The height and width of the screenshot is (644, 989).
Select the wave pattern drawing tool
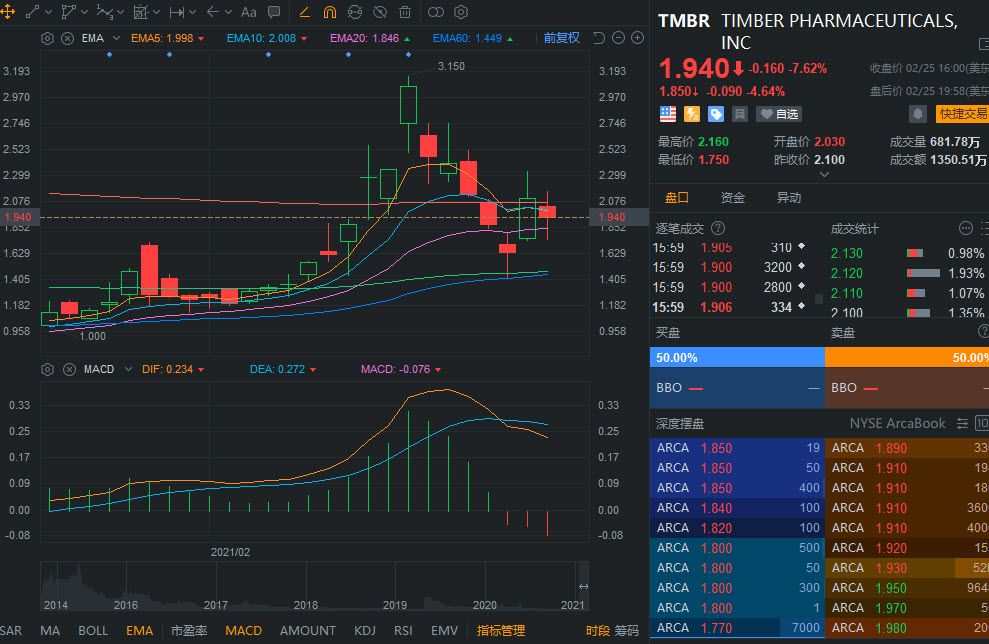tap(105, 11)
